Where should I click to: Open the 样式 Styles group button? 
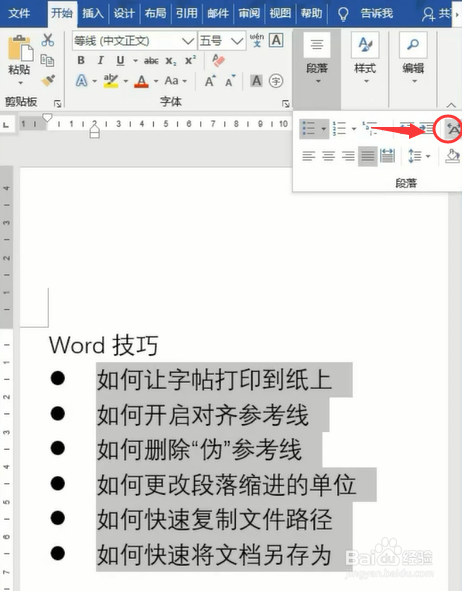[365, 58]
